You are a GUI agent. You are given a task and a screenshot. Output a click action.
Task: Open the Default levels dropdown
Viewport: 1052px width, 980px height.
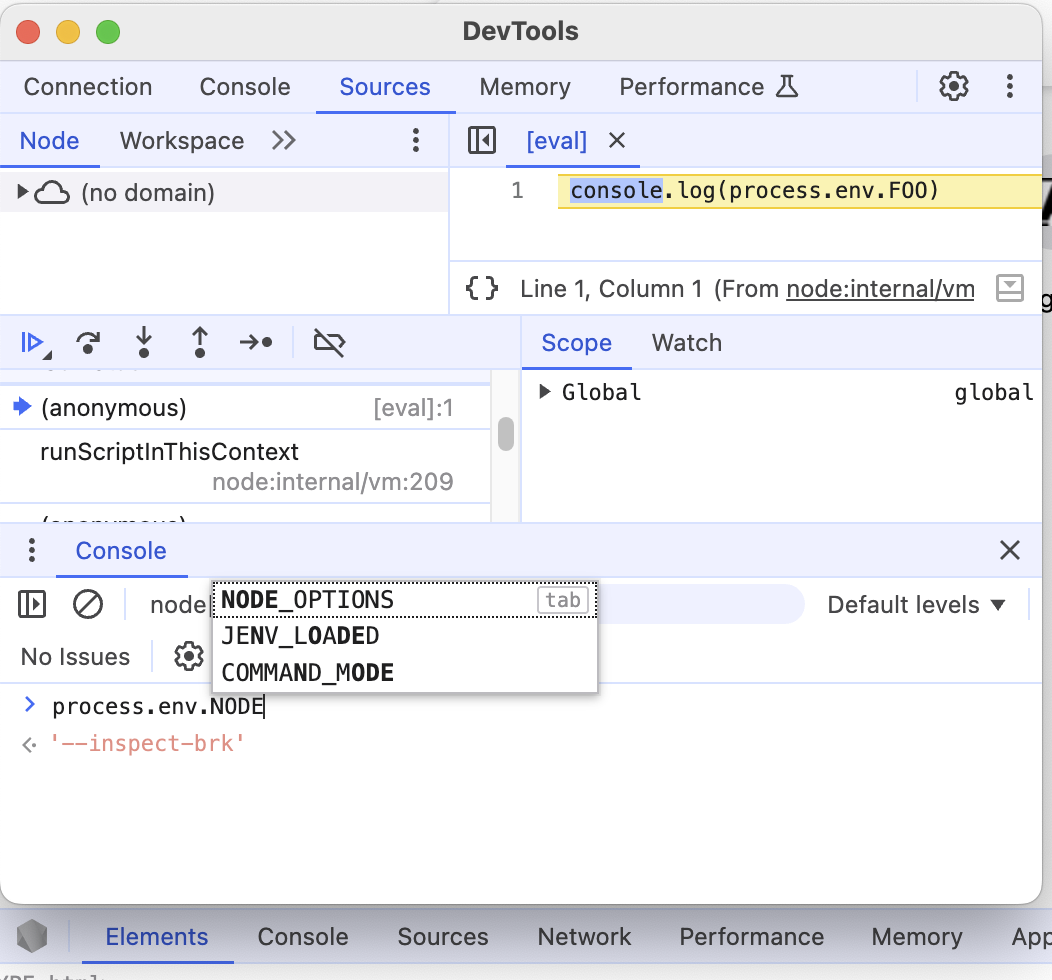pyautogui.click(x=916, y=605)
